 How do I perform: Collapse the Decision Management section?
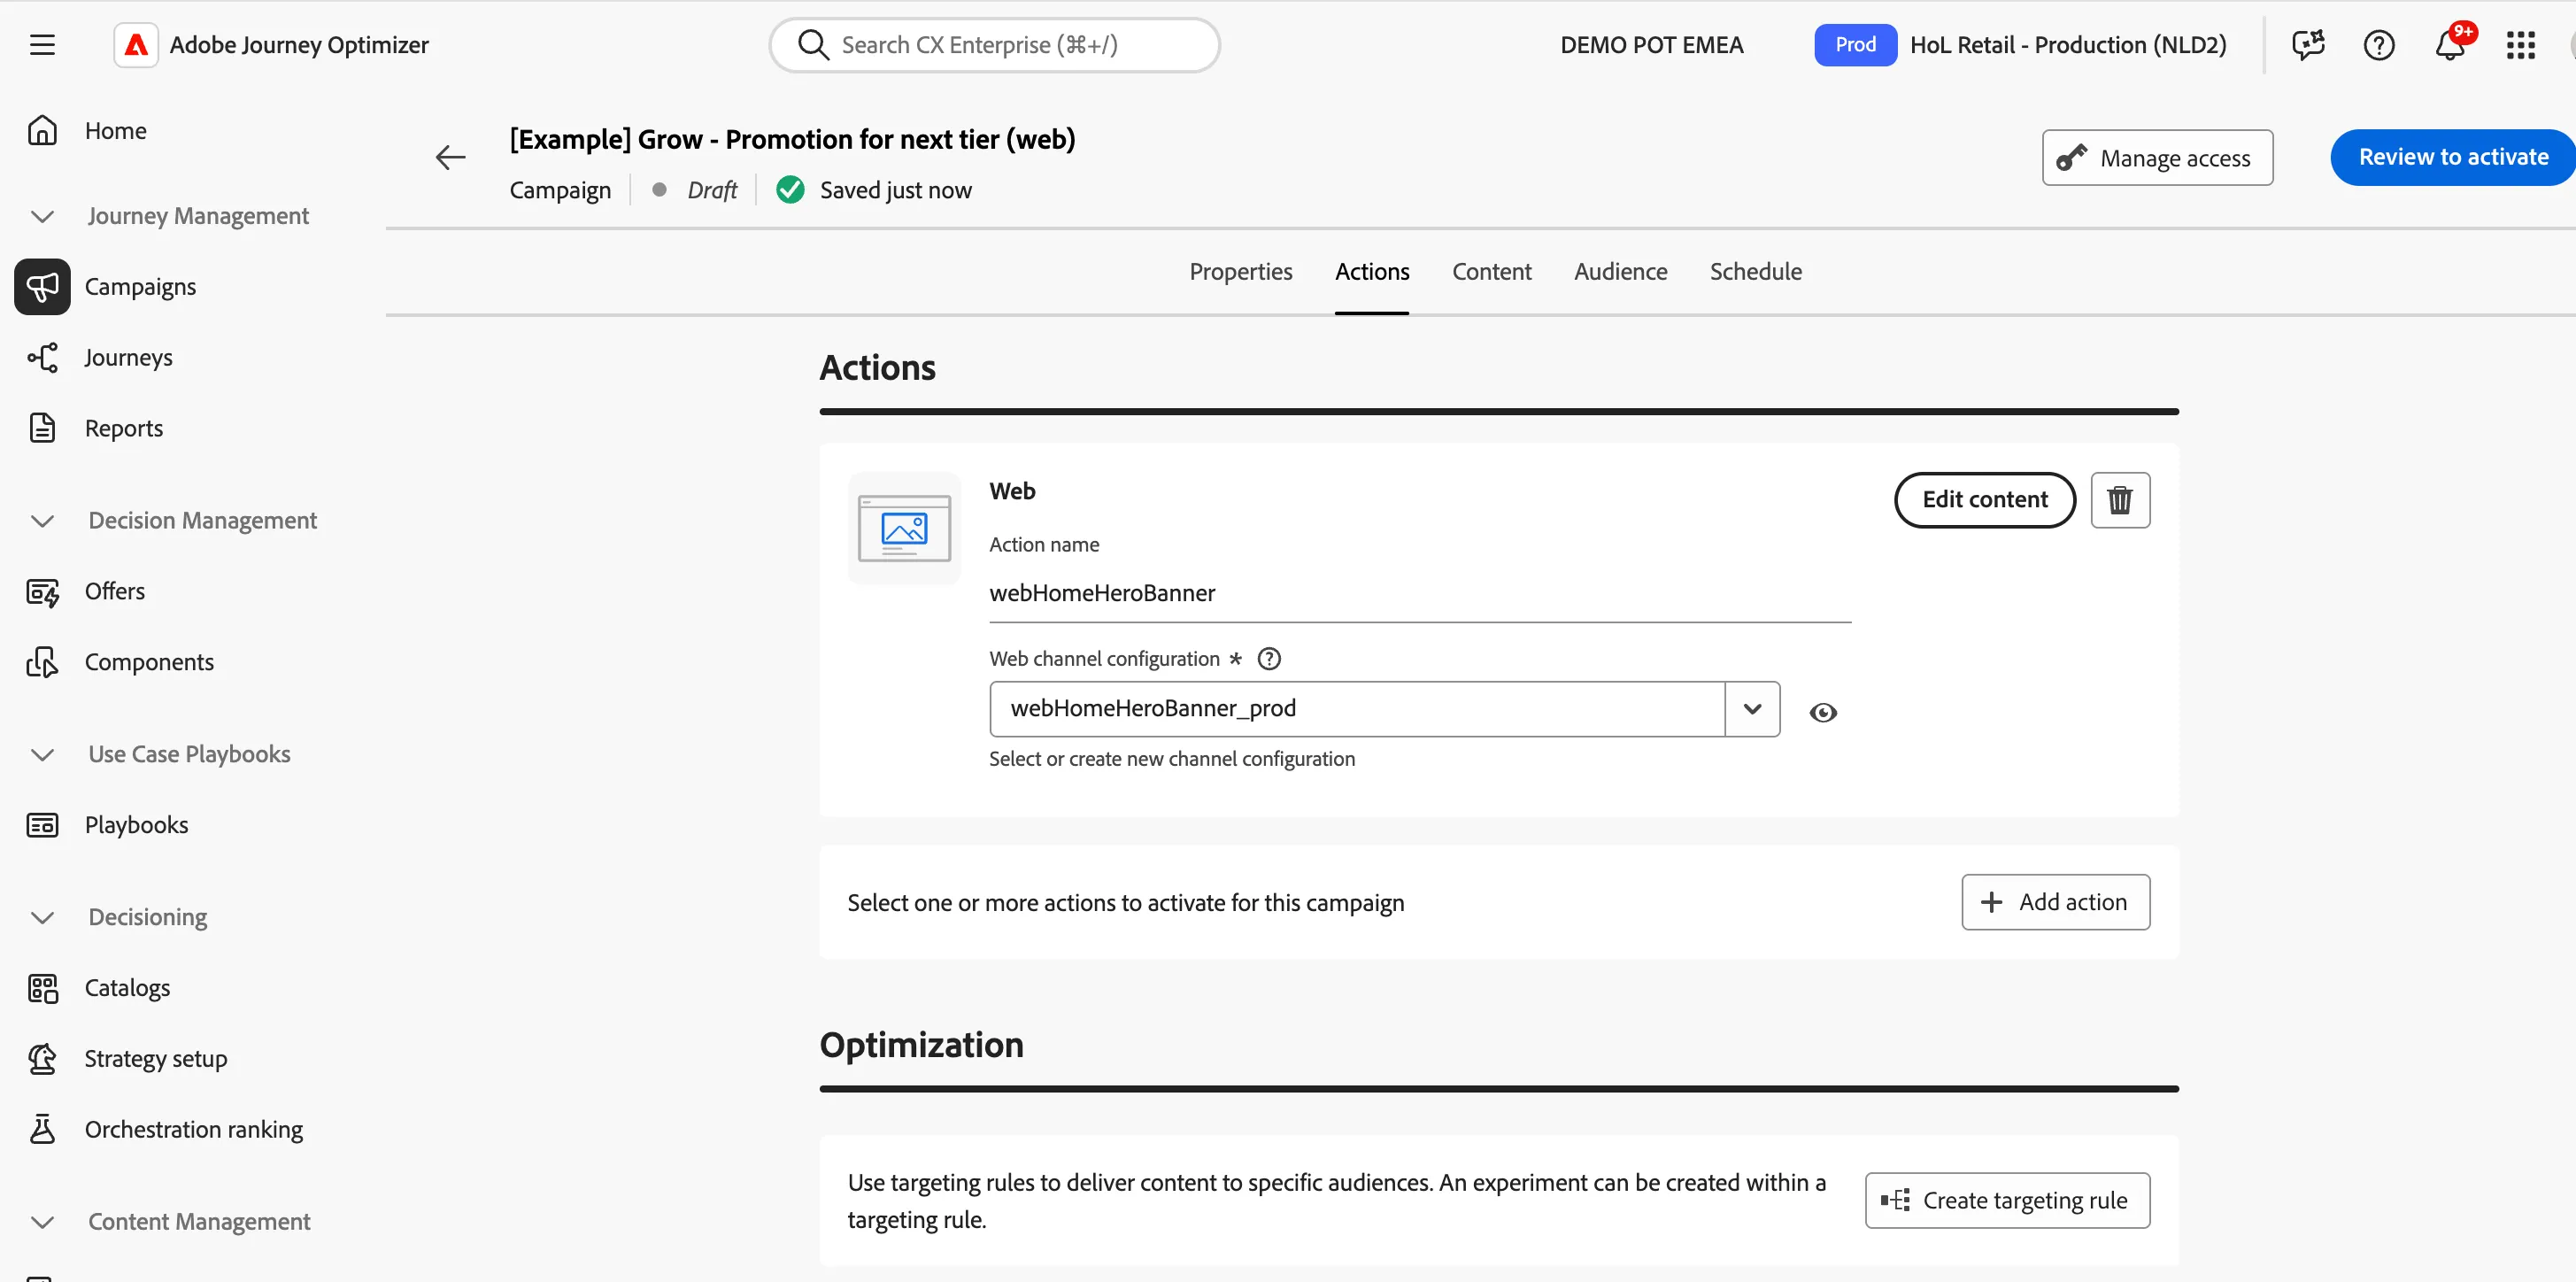[42, 522]
